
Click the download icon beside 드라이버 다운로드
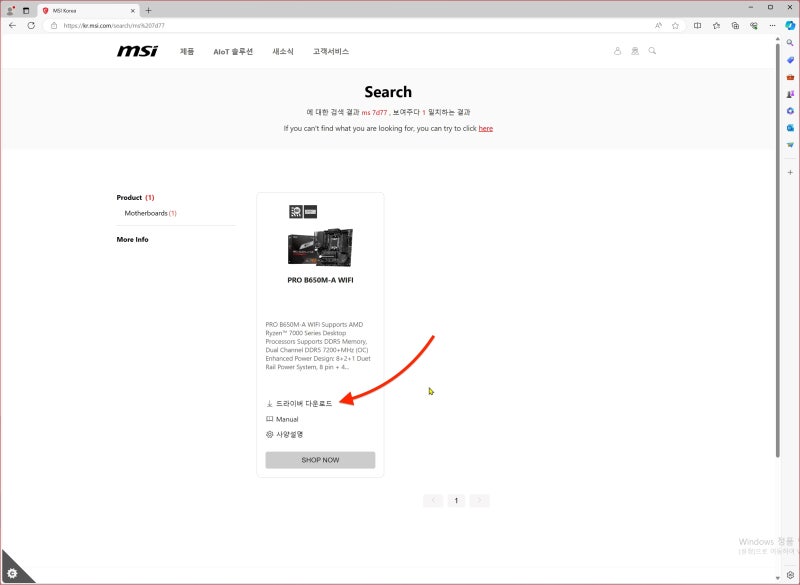coord(269,403)
